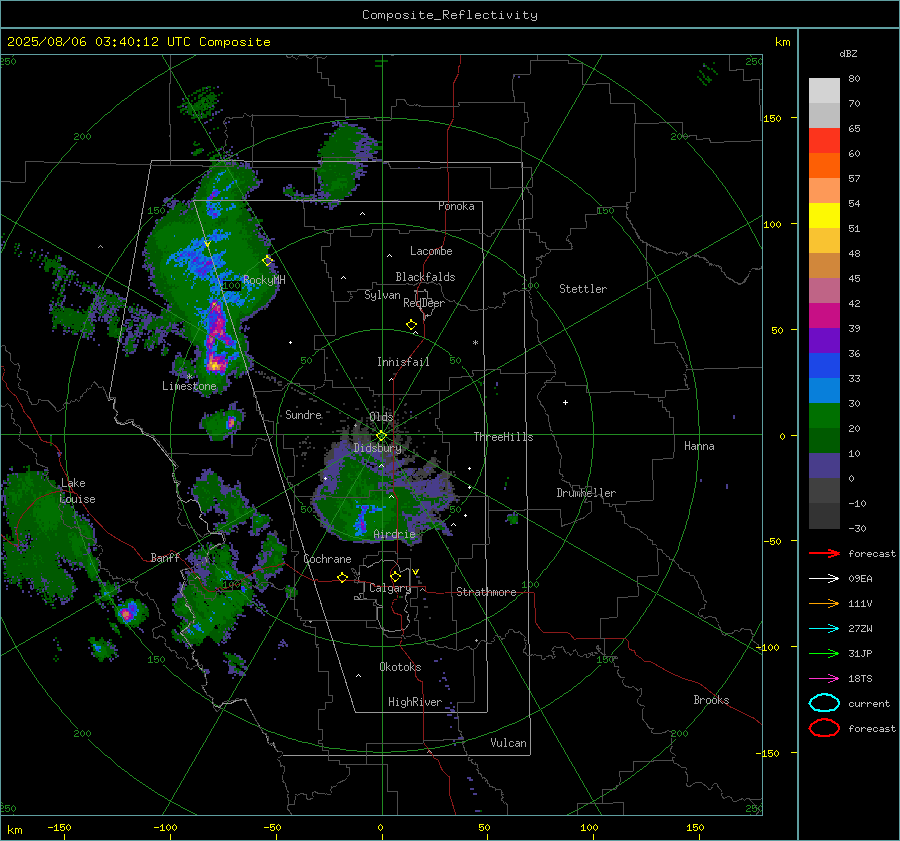Click the purple 36-39 dBZ swatch
The width and height of the screenshot is (900, 841).
click(824, 340)
